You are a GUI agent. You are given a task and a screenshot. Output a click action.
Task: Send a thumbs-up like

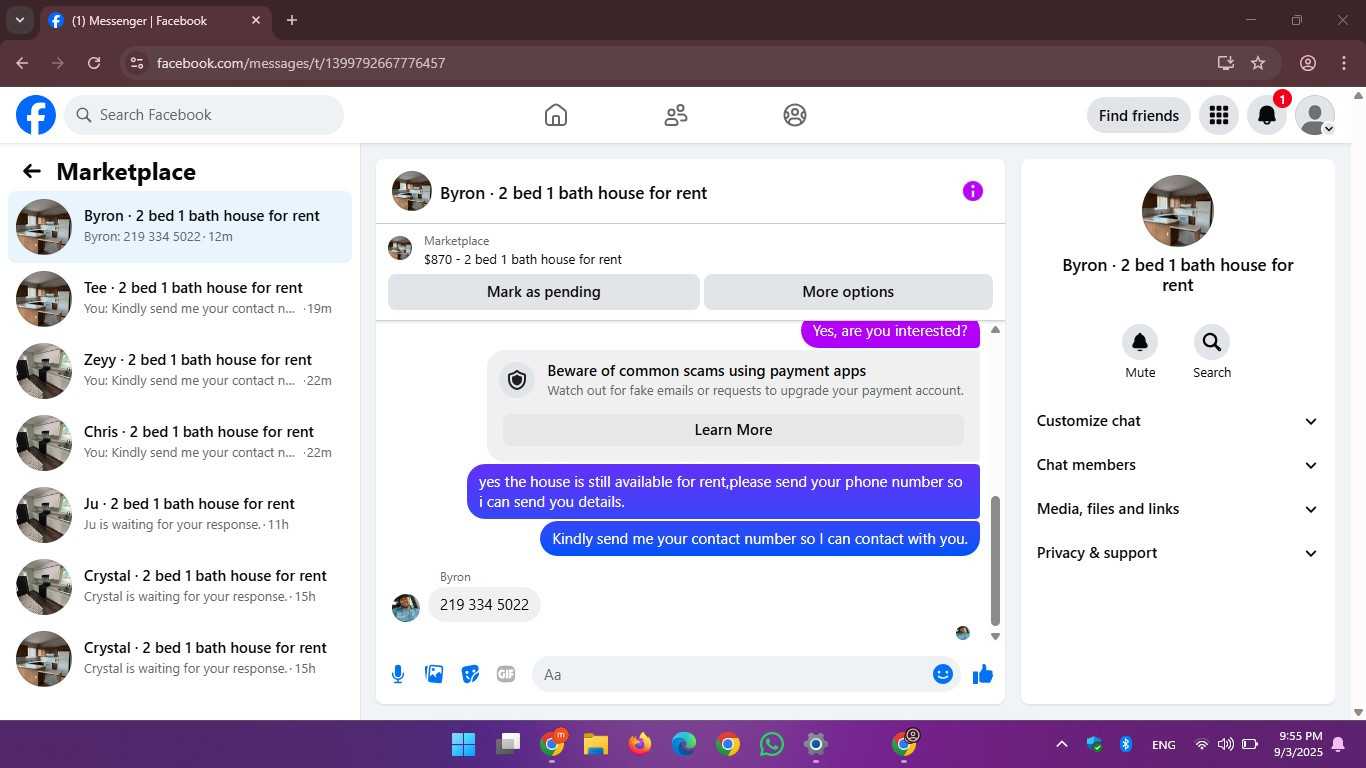click(x=983, y=674)
